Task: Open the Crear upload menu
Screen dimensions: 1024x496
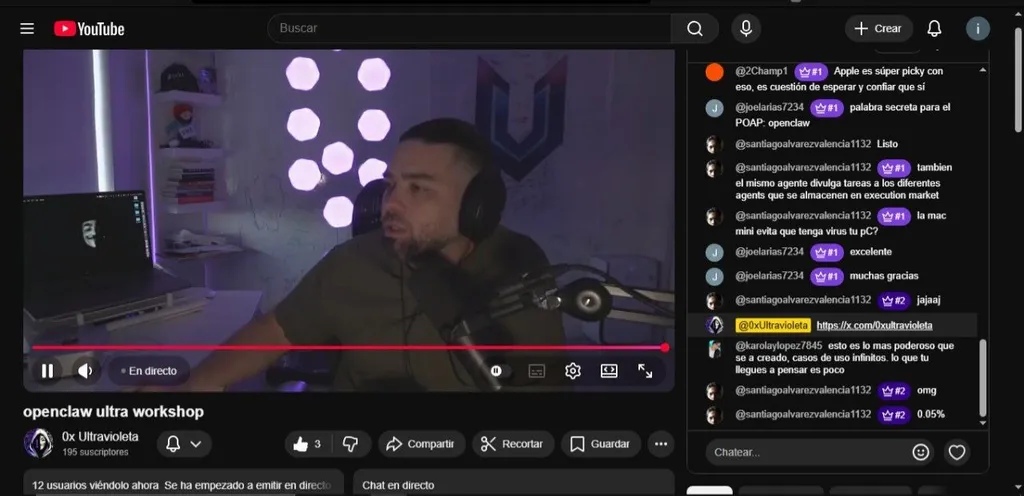Action: [x=878, y=29]
